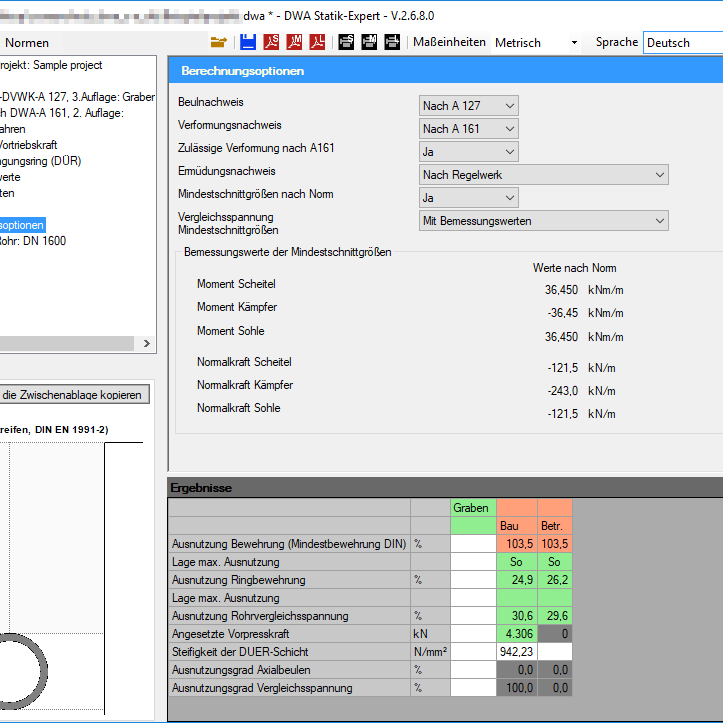Select the 'Rohr: DN 1600' tree entry
This screenshot has height=723, width=723.
(33, 241)
